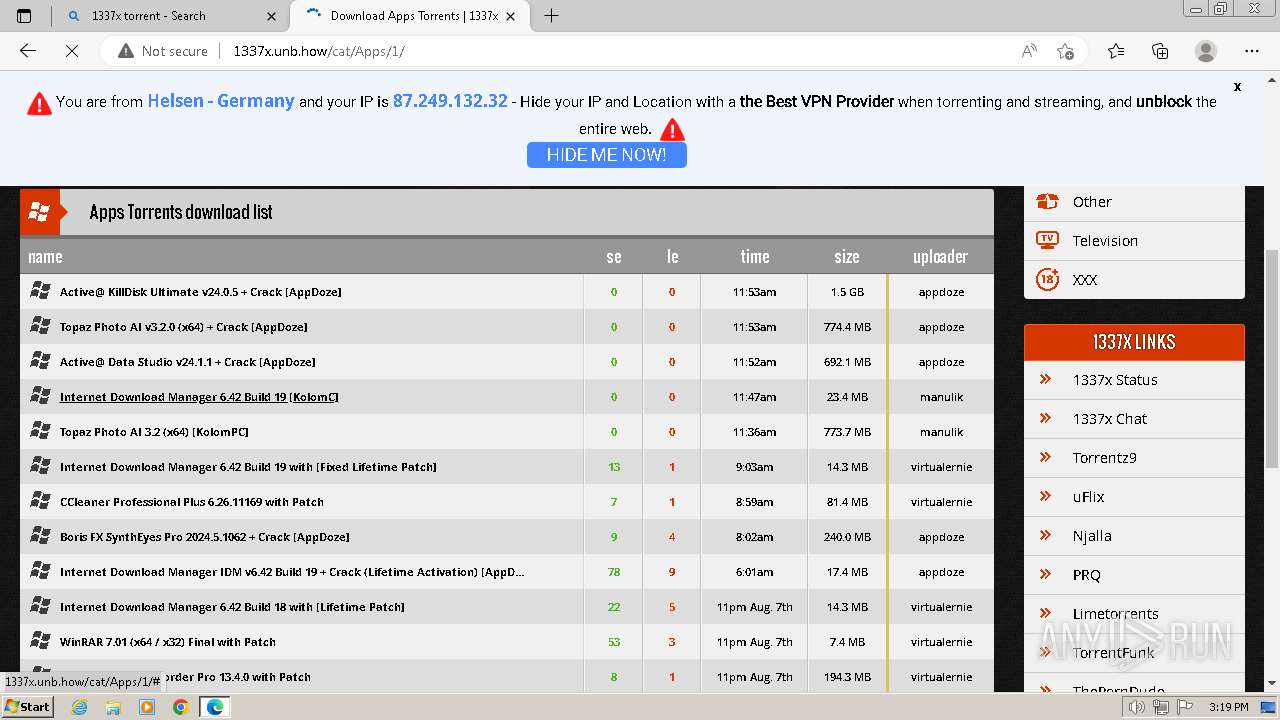Click uploader virtualernie in CCleaner row
Viewport: 1280px width, 720px height.
pos(941,502)
